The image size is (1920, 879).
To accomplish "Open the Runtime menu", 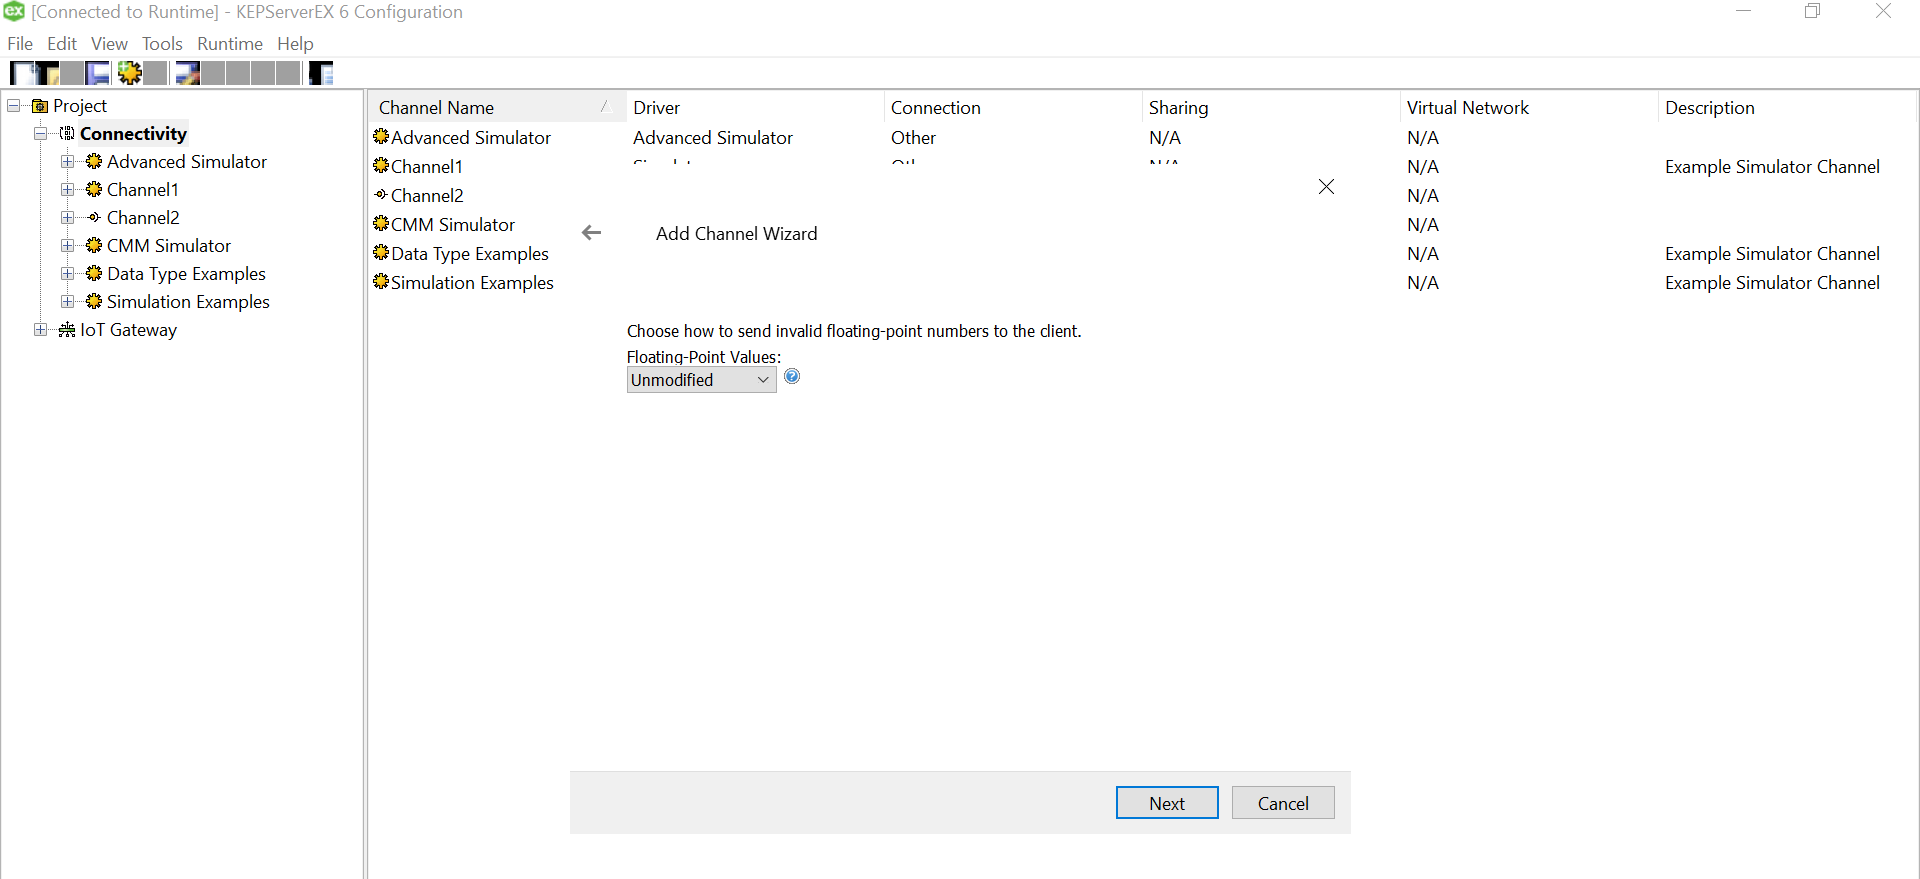I will tap(229, 44).
